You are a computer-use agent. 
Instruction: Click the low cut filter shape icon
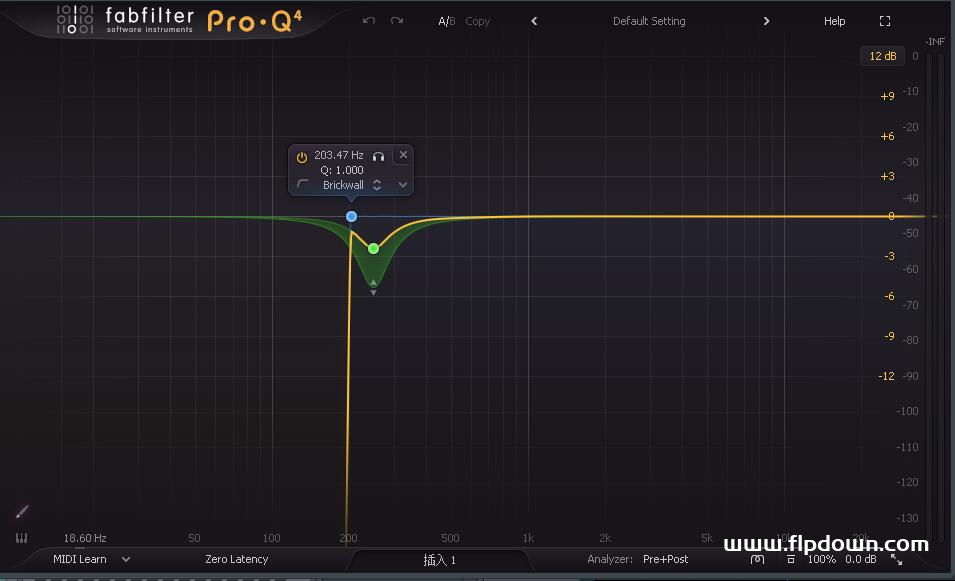click(x=303, y=185)
